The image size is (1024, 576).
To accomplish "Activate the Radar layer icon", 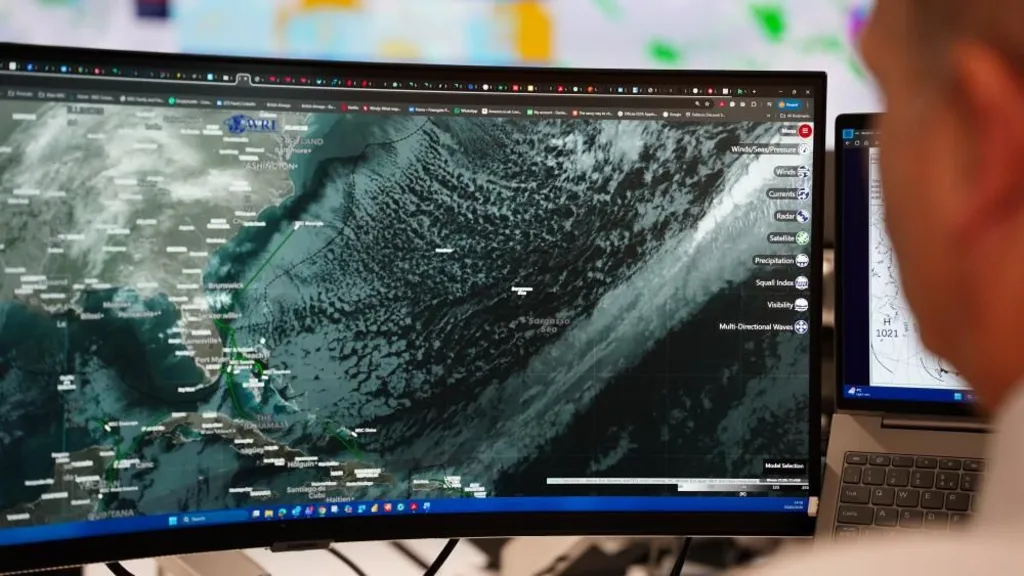I will pos(802,216).
